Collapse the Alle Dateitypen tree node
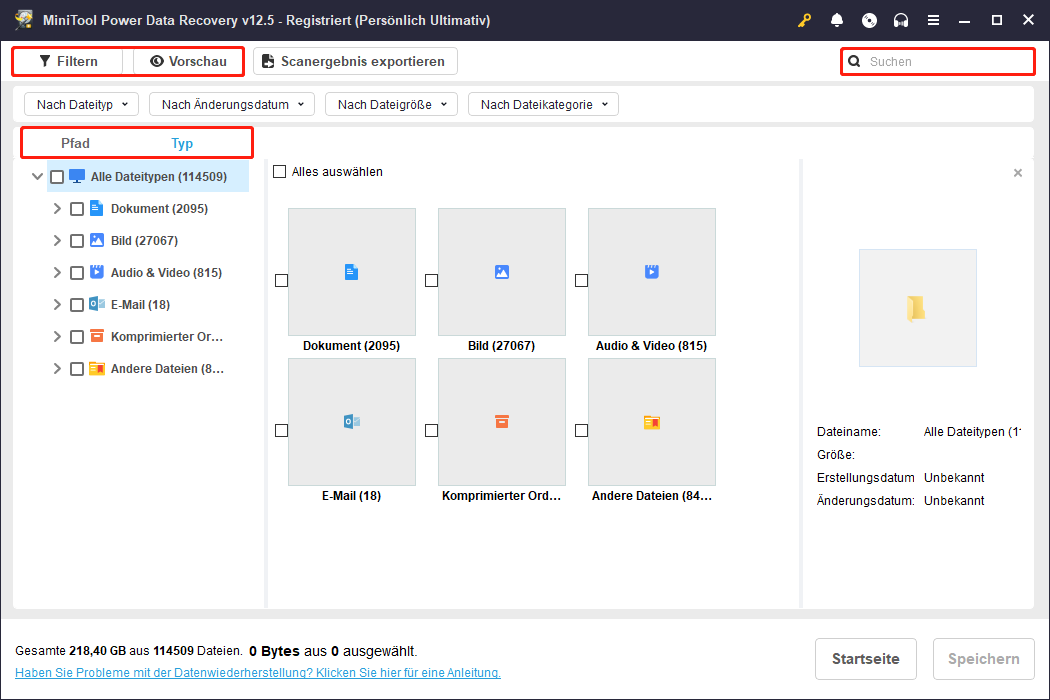 pyautogui.click(x=38, y=177)
